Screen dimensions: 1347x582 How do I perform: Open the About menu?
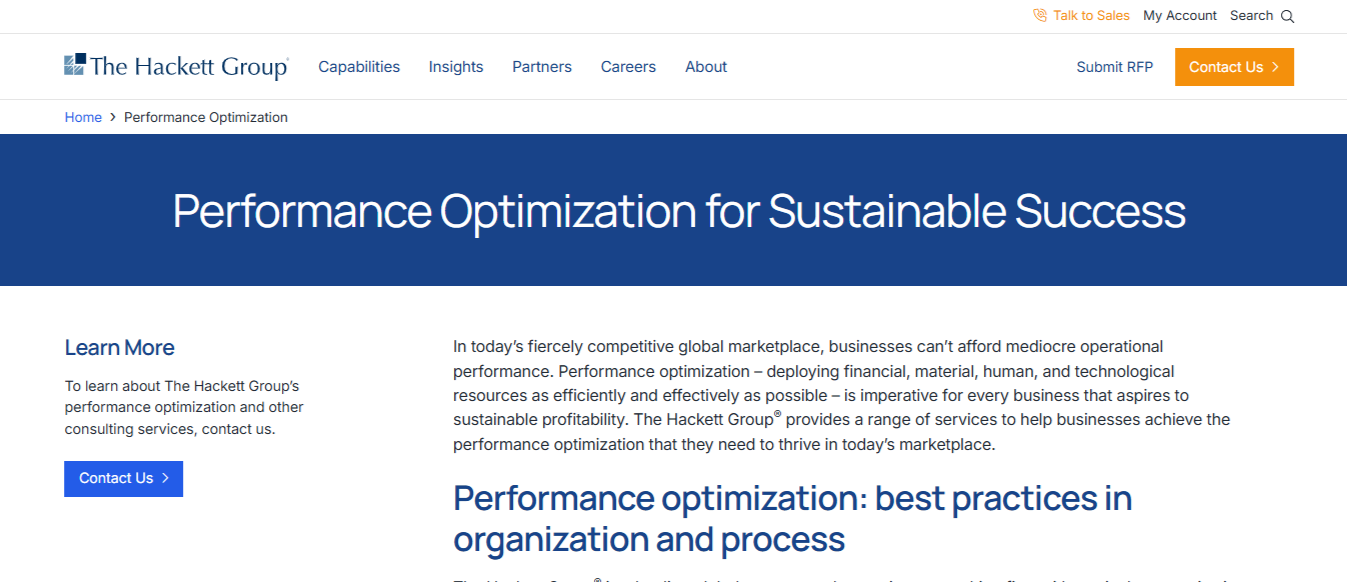pyautogui.click(x=706, y=67)
